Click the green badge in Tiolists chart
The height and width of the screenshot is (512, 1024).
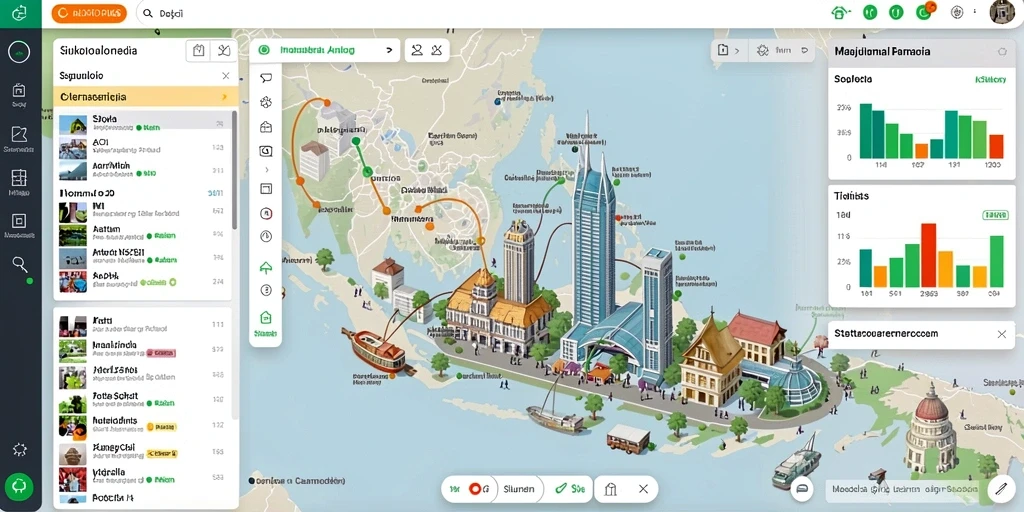[x=995, y=214]
